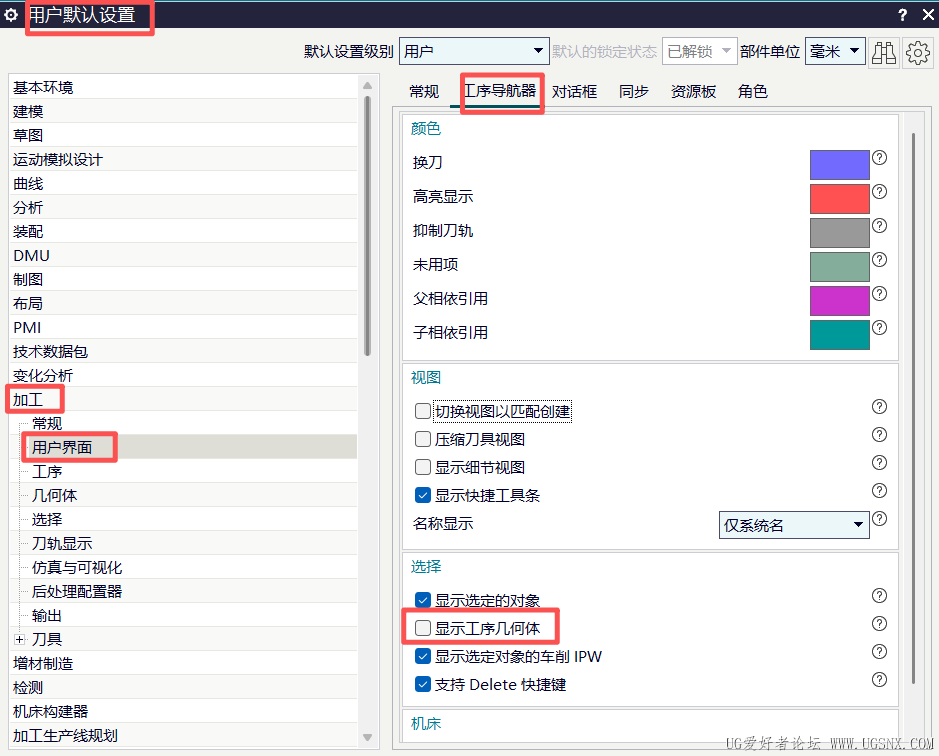Switch to the 同步 tab
939x756 pixels.
pyautogui.click(x=634, y=92)
